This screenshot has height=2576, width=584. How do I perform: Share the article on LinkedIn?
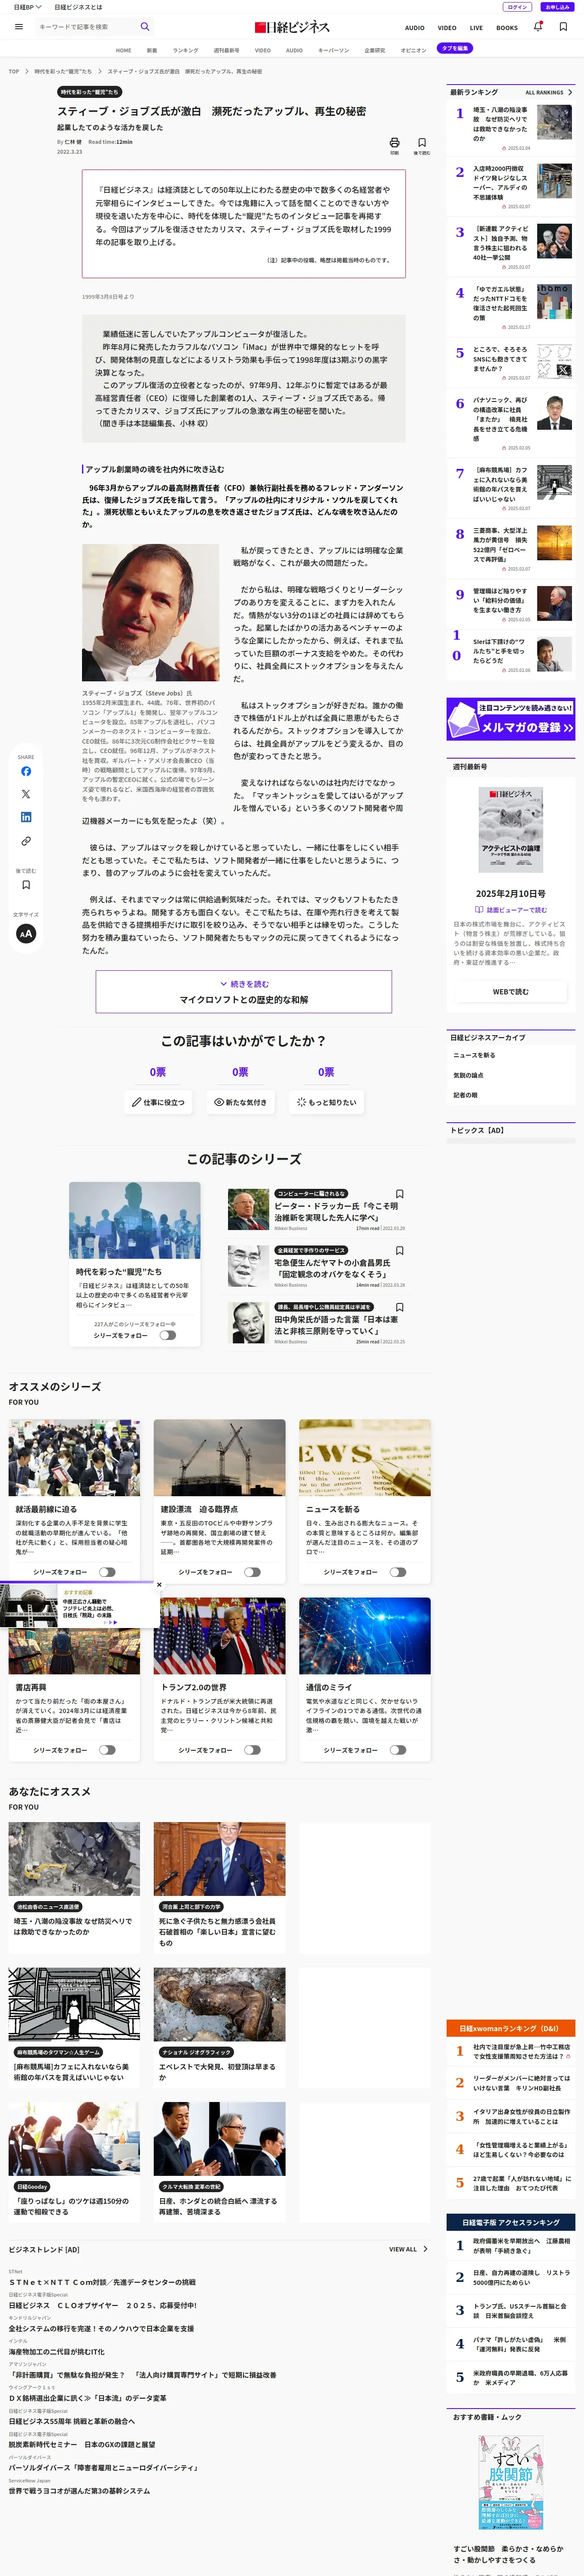26,817
